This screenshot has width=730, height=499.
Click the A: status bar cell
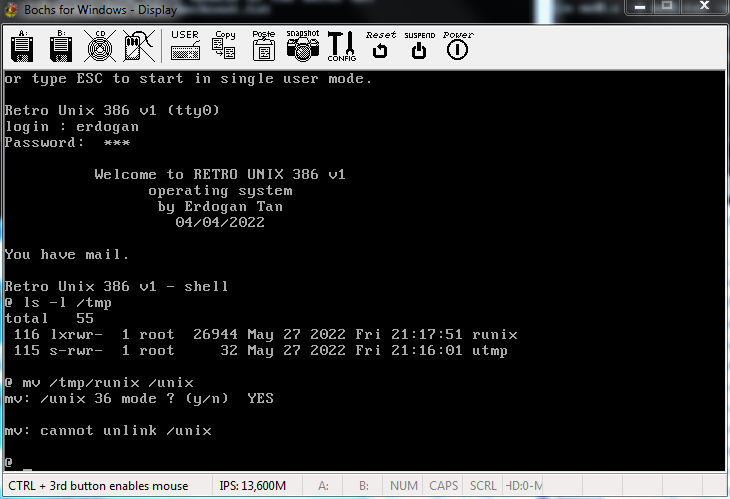(x=323, y=486)
